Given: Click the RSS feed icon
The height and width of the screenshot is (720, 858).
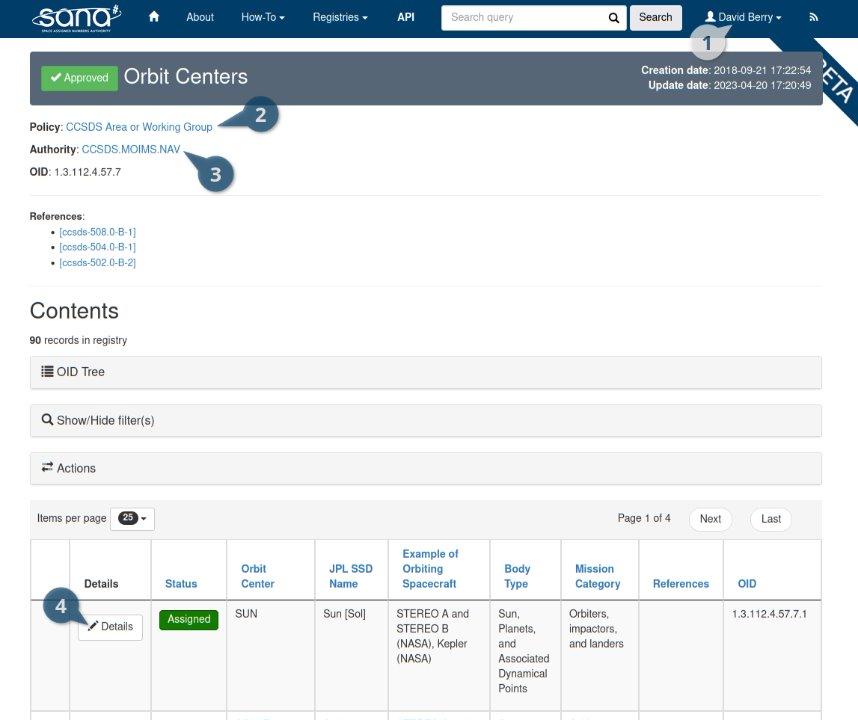Looking at the screenshot, I should (x=813, y=17).
